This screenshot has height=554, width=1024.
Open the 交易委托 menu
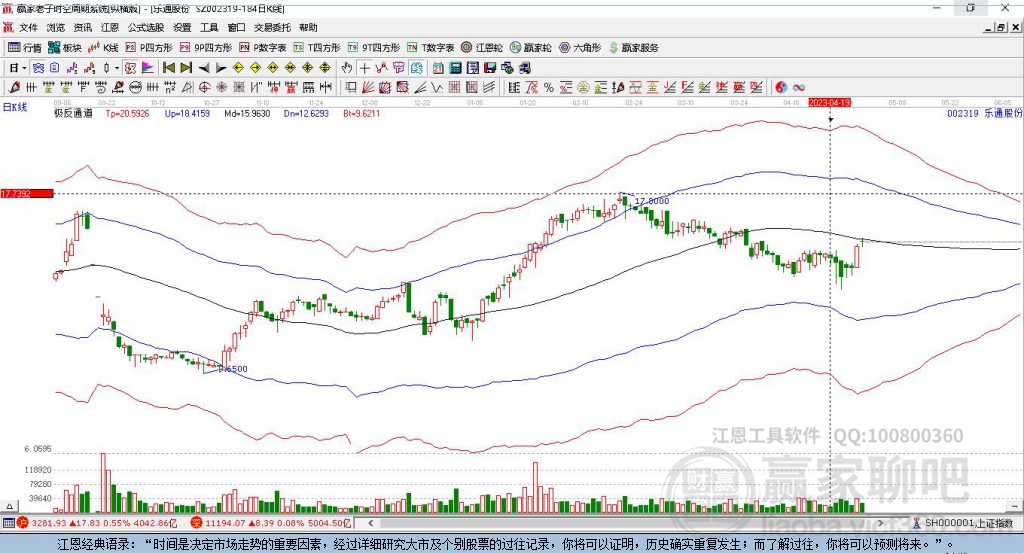point(272,27)
